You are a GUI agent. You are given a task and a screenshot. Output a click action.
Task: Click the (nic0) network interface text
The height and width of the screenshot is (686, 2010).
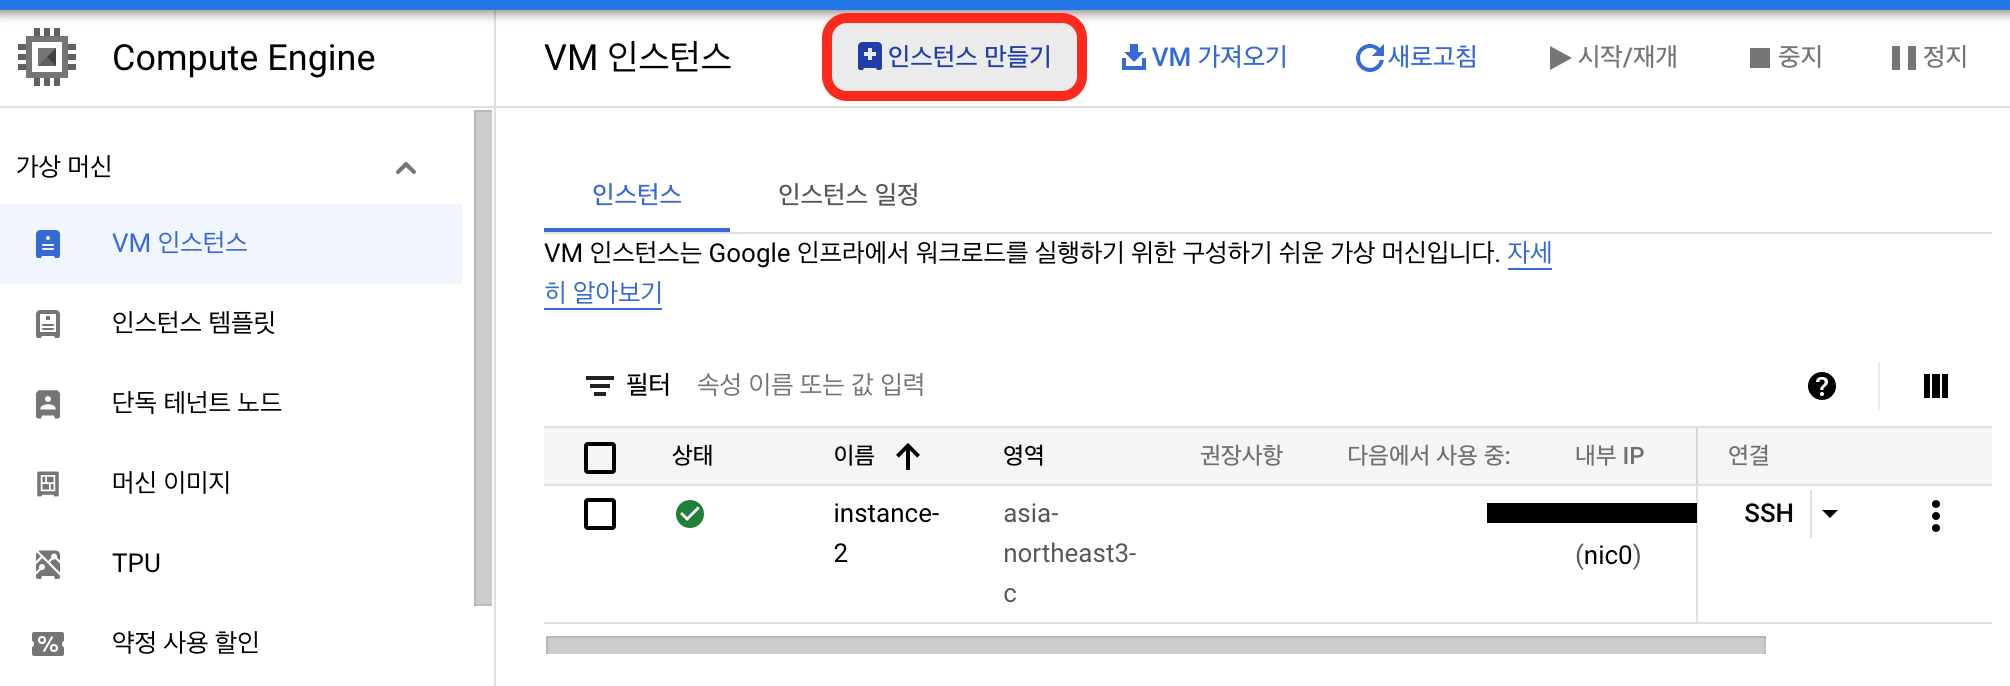tap(1608, 555)
